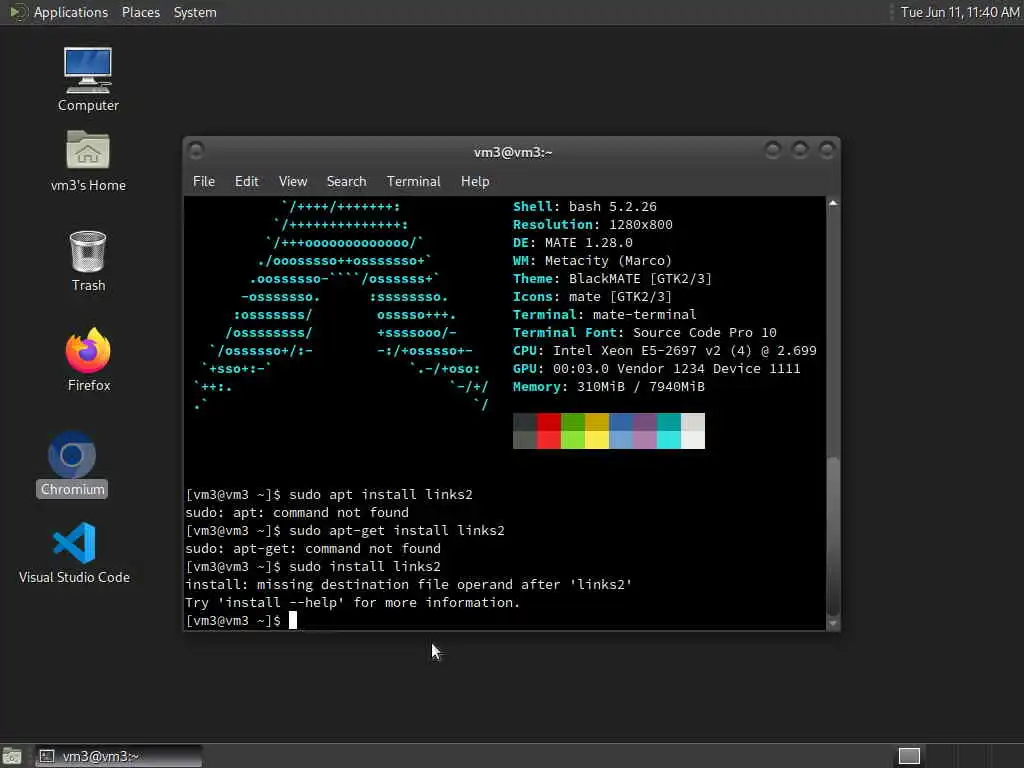Image resolution: width=1024 pixels, height=768 pixels.
Task: Click 'missing destination file operand' line
Action: click(409, 584)
